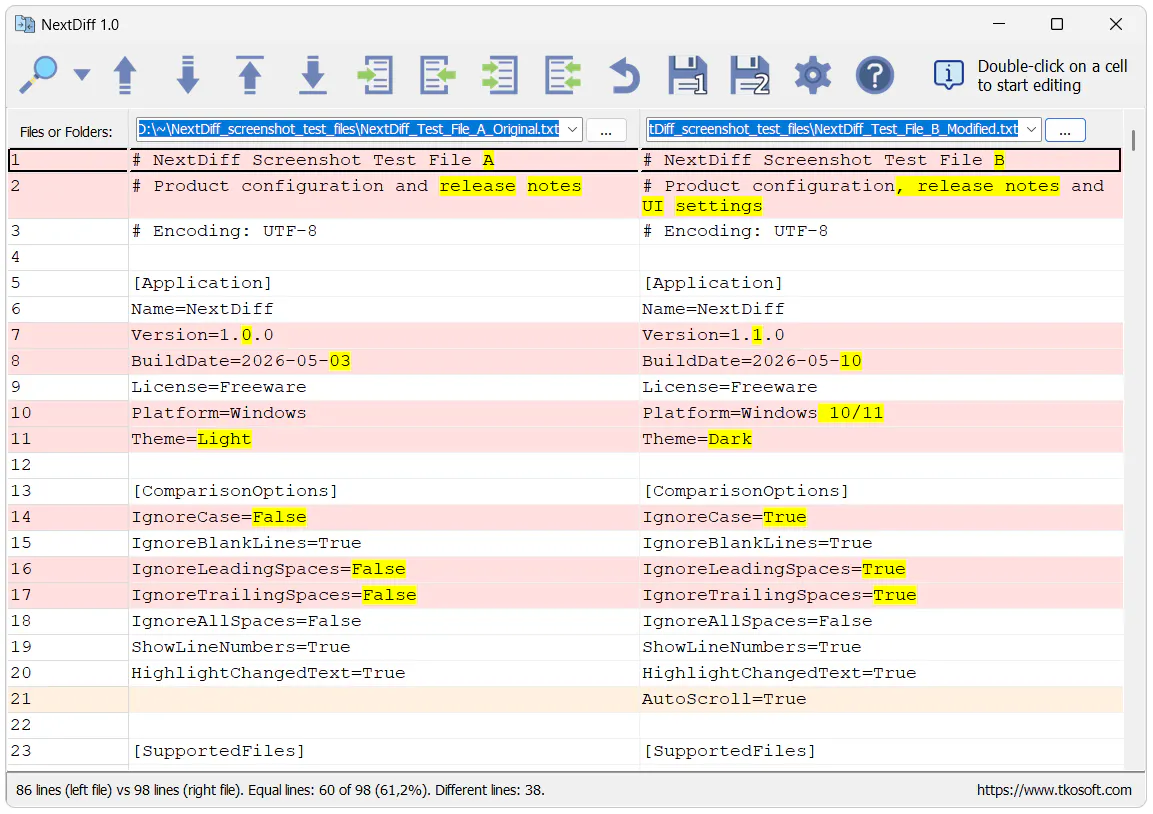Viewport: 1153px width, 814px height.
Task: Go to next difference (down arrow)
Action: pyautogui.click(x=188, y=75)
